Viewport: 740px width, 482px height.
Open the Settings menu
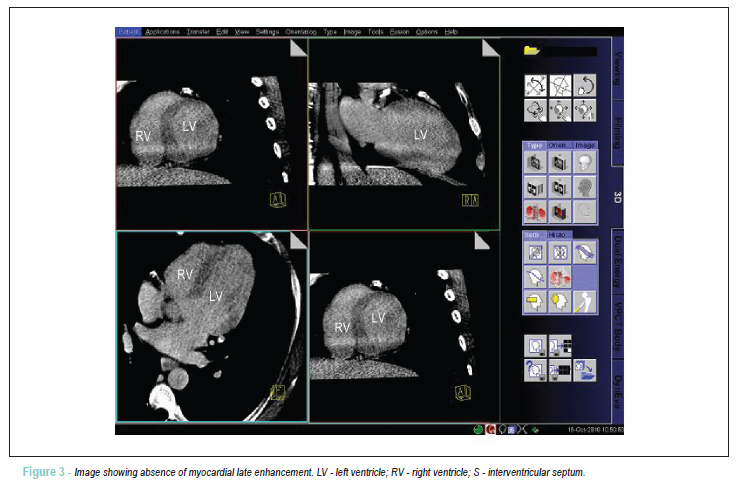267,32
